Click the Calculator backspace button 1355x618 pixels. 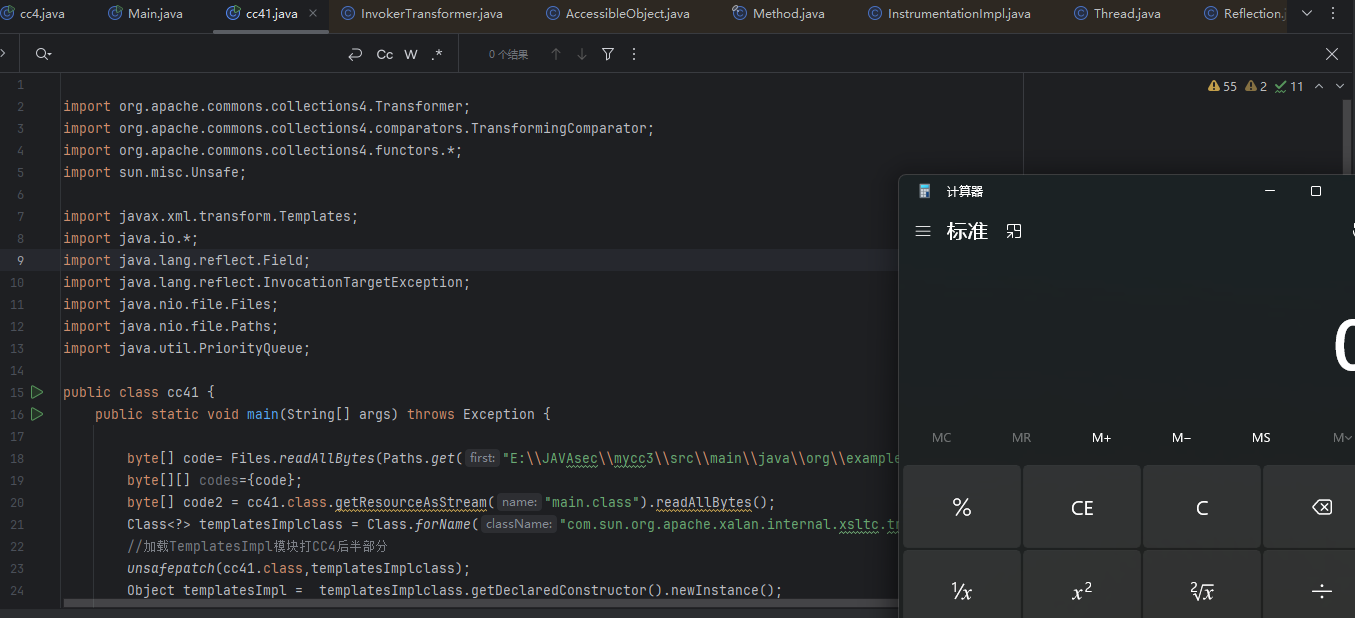(x=1310, y=507)
